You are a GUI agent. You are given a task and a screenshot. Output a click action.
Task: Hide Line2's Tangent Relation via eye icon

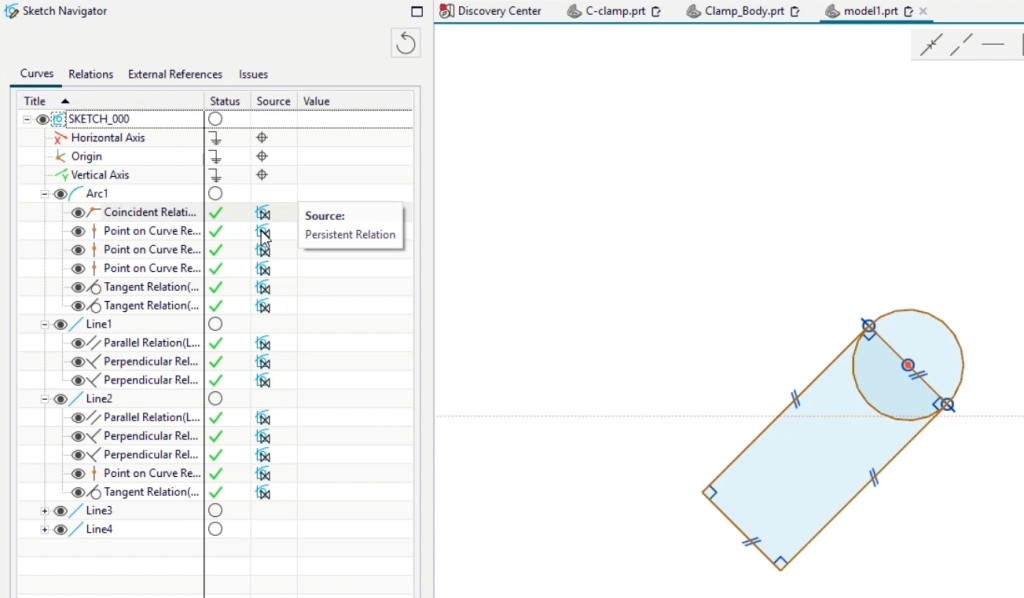(x=78, y=492)
